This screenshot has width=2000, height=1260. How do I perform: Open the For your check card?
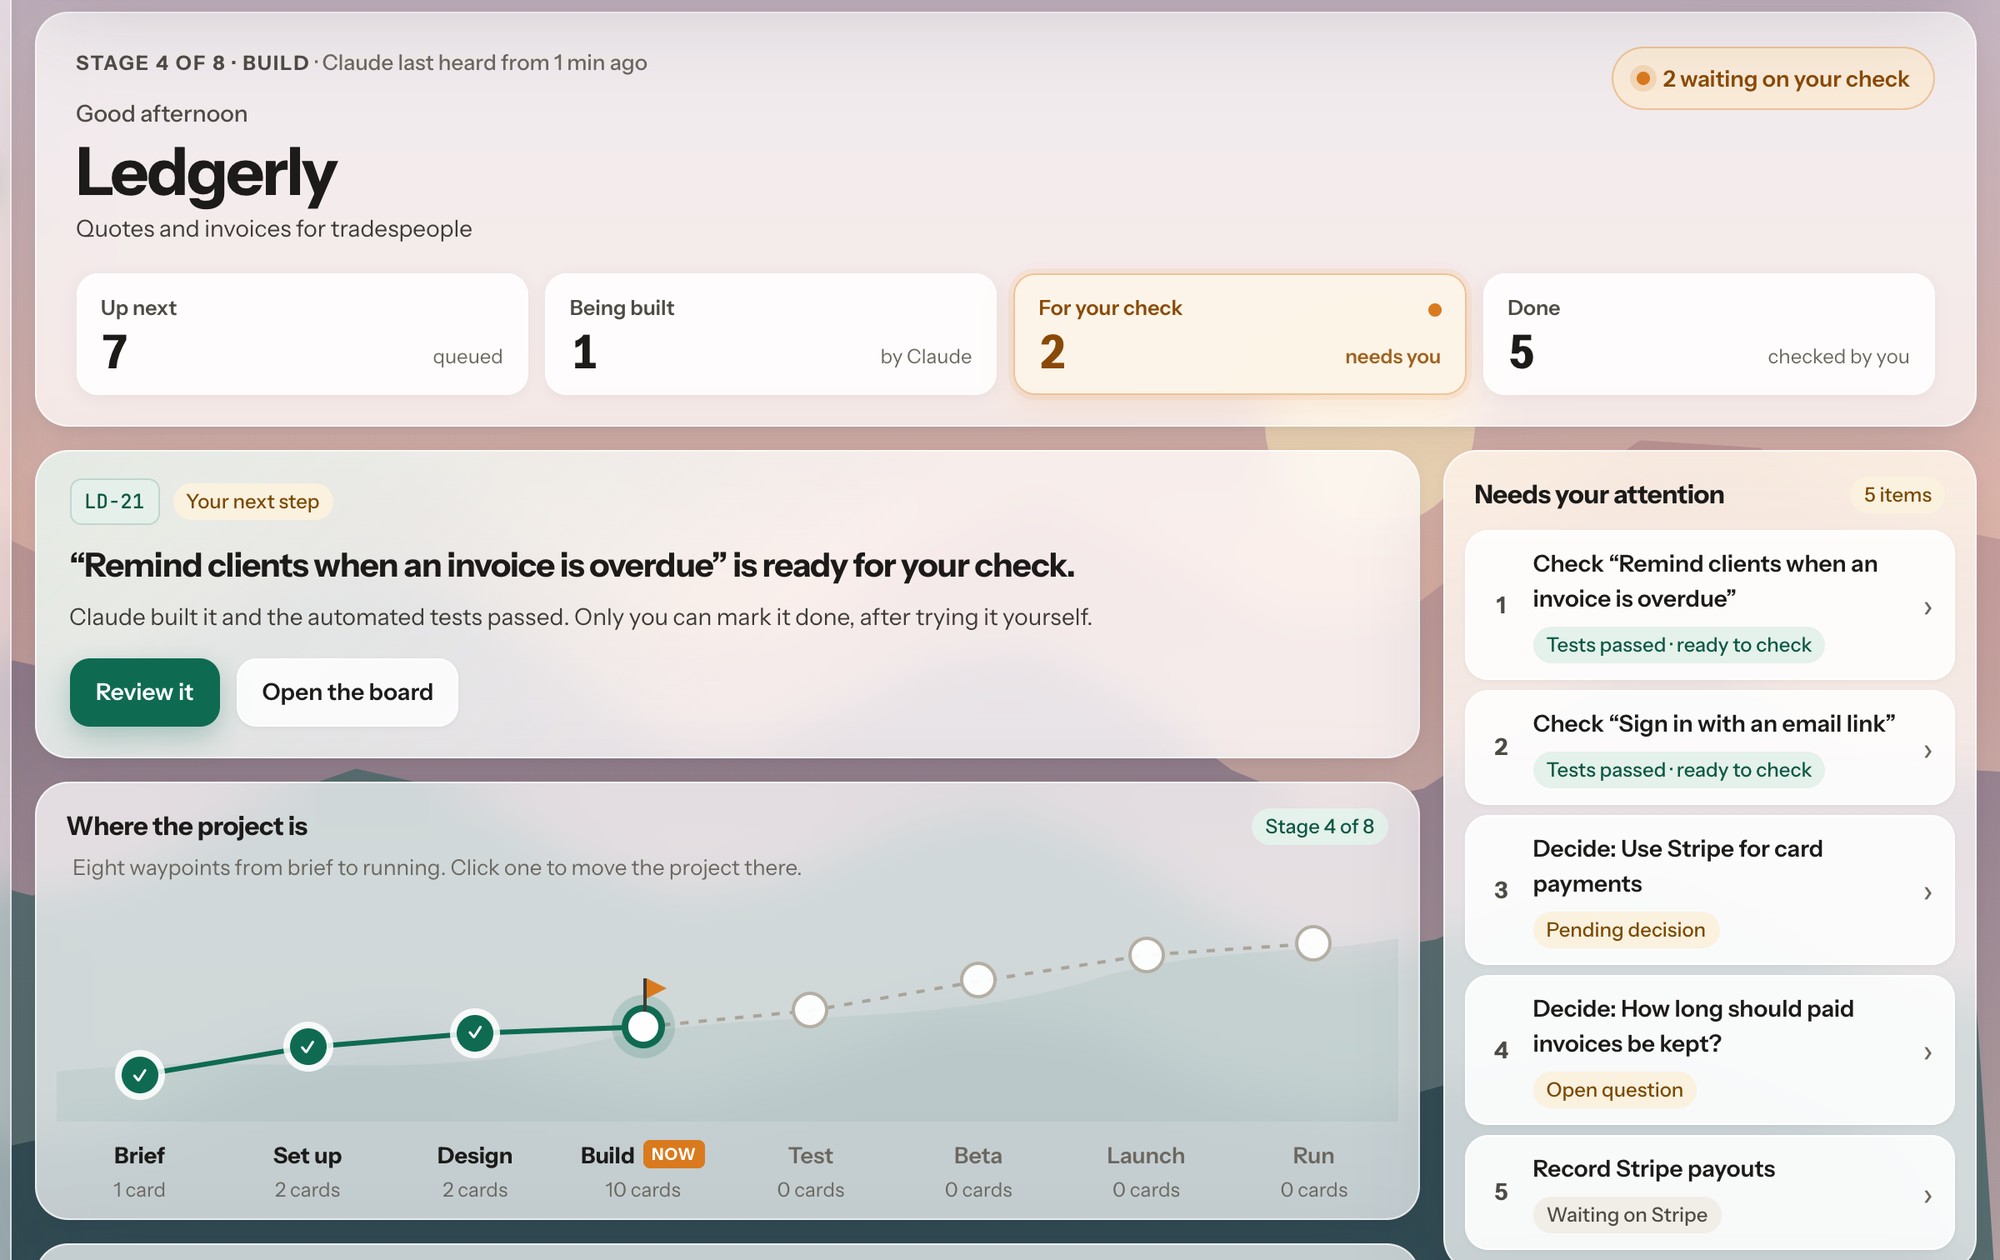pos(1240,334)
